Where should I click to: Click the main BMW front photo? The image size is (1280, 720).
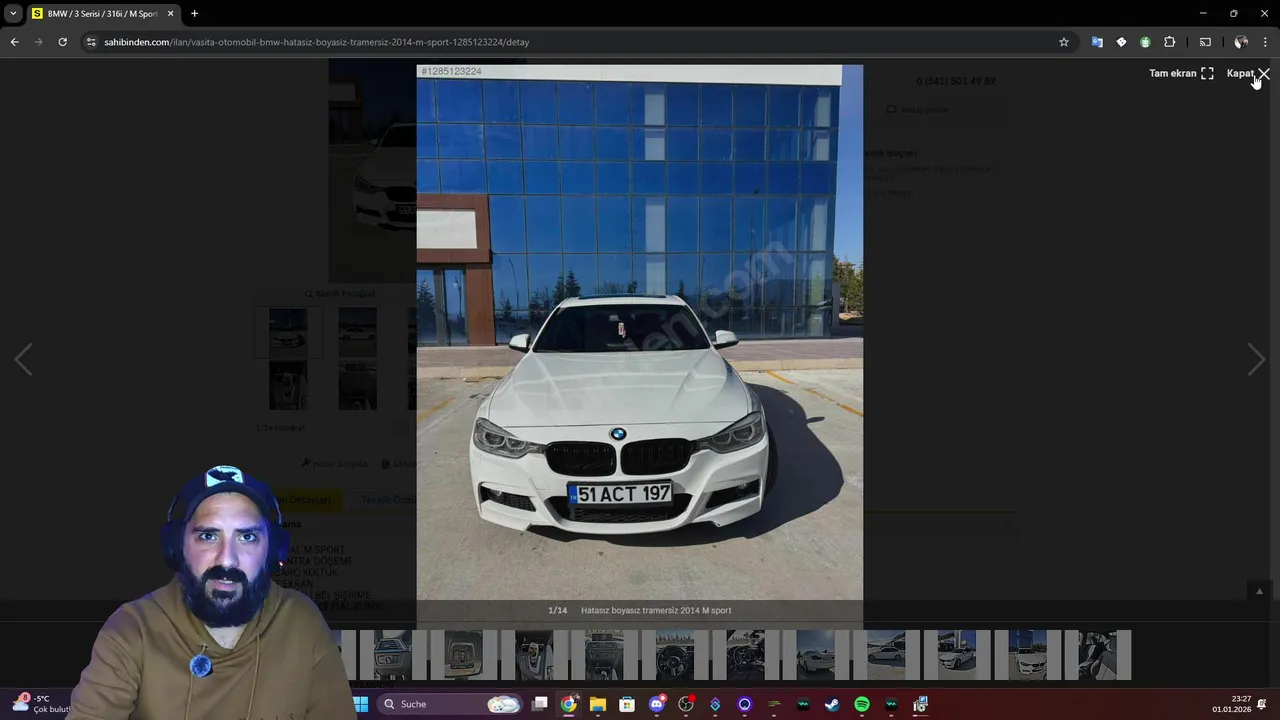(639, 332)
